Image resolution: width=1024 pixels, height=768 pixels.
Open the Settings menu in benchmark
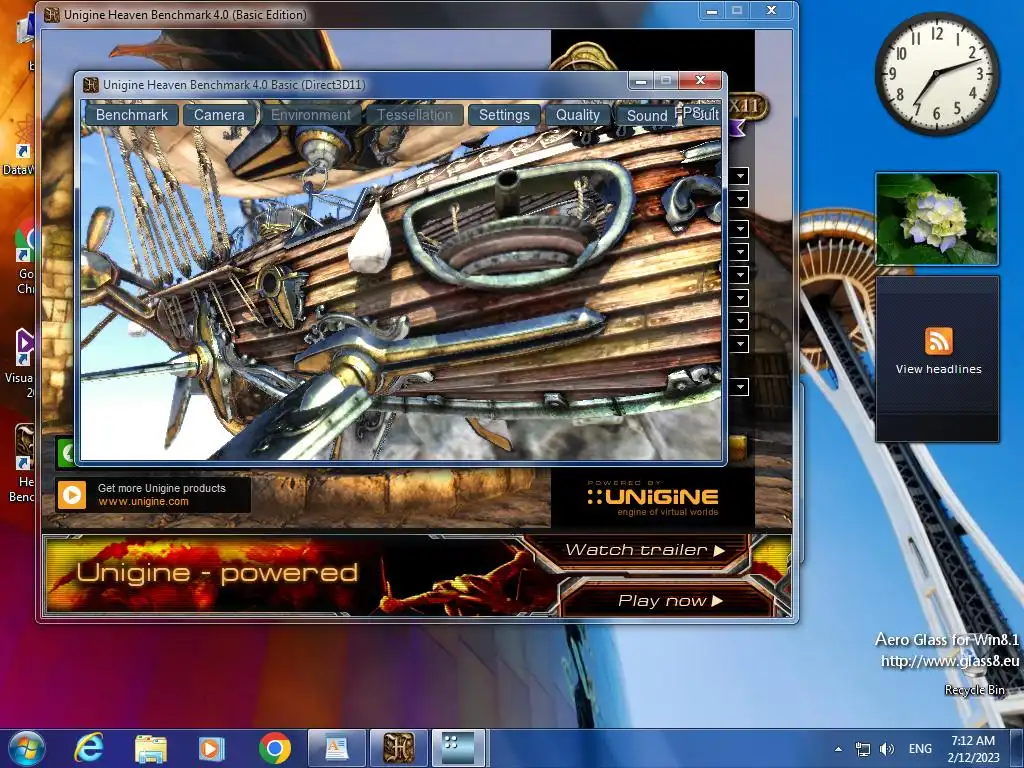[x=504, y=115]
